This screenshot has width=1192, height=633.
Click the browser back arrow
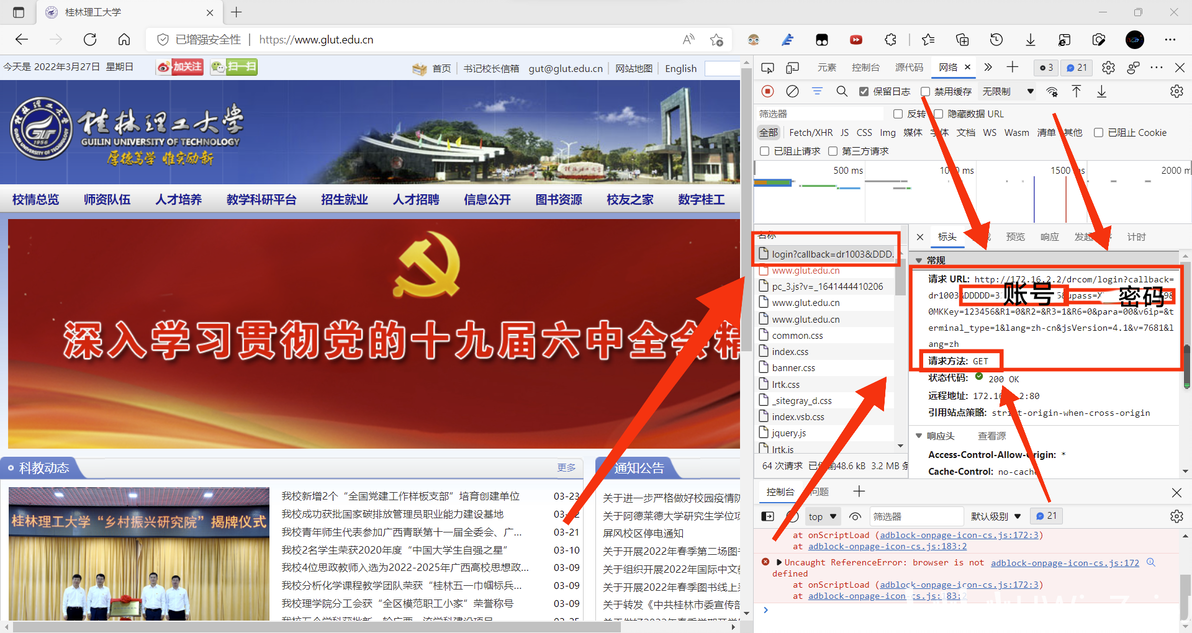(22, 40)
